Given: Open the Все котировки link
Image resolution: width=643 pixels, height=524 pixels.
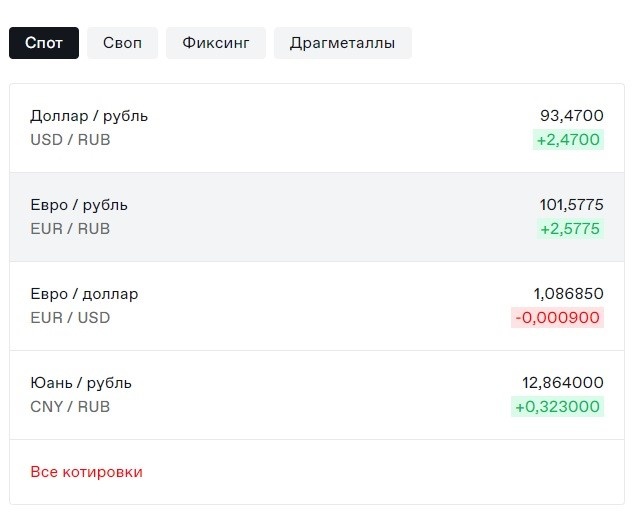Looking at the screenshot, I should (87, 472).
